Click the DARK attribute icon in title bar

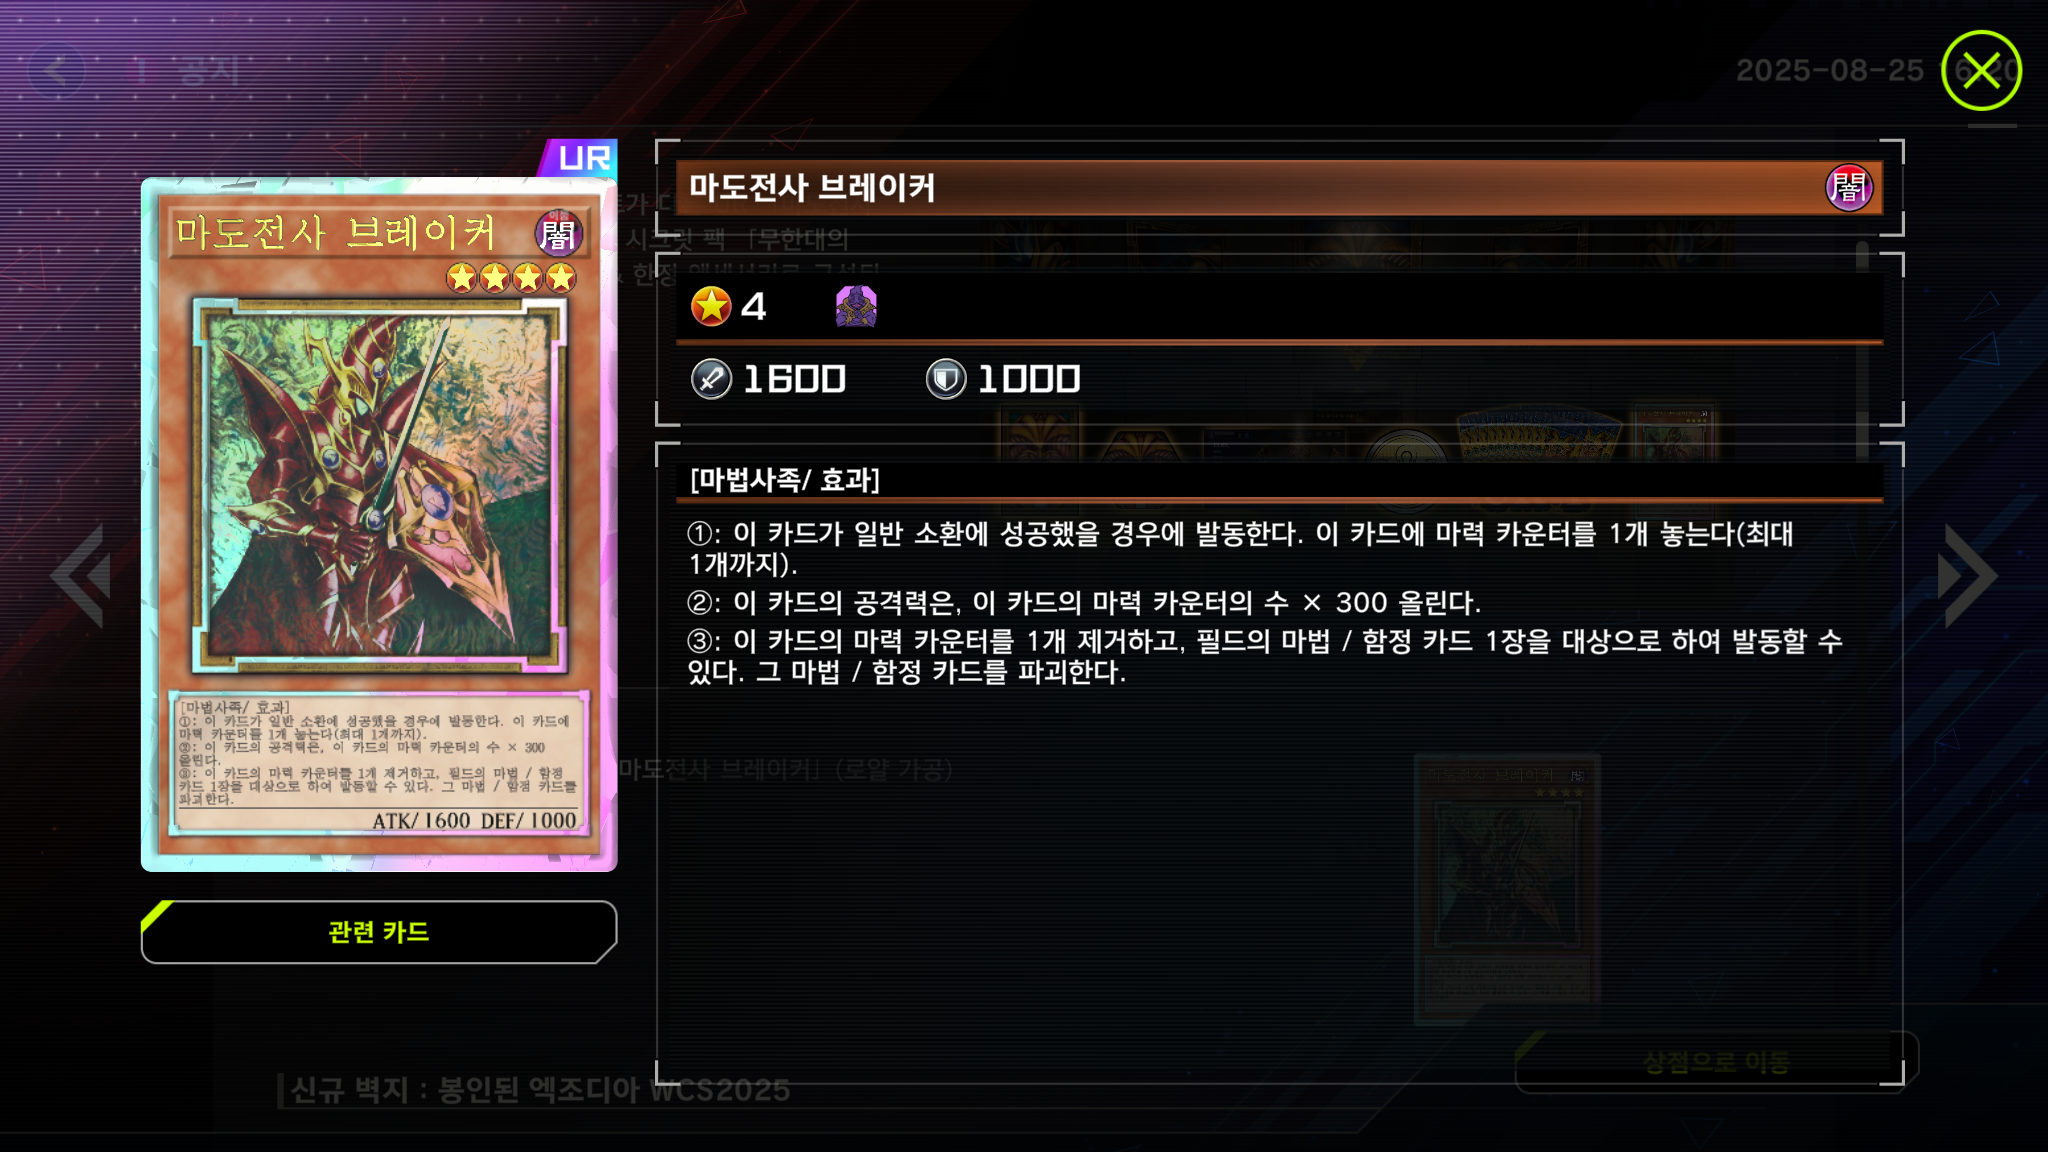(1848, 188)
